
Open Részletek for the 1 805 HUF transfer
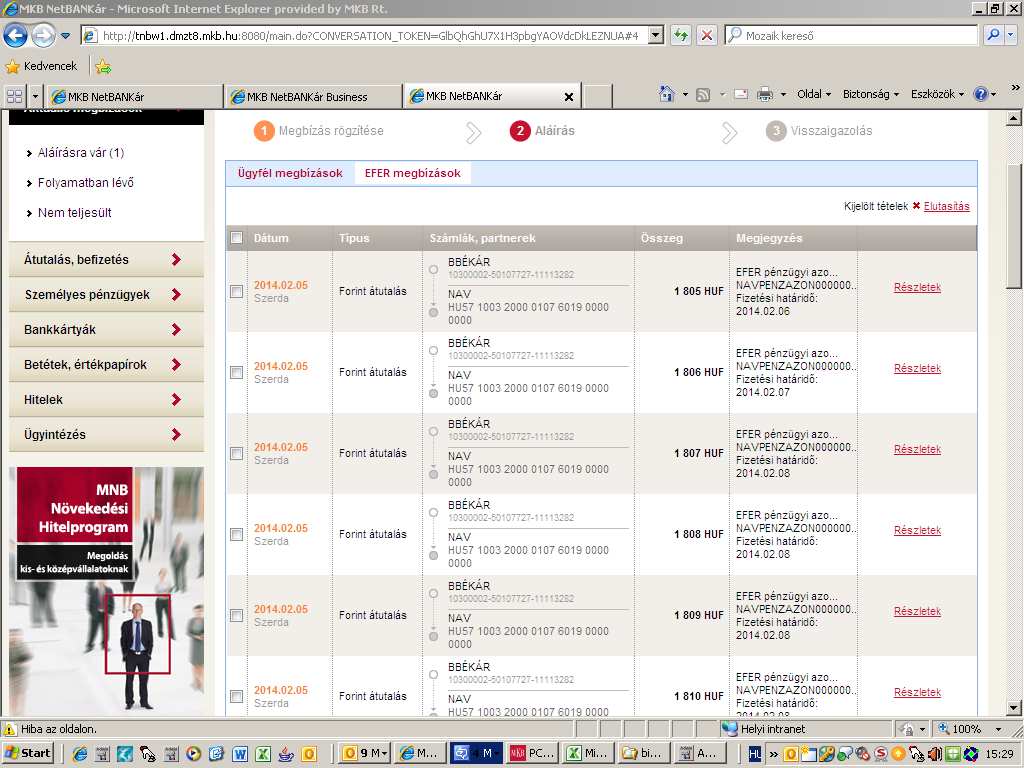(x=917, y=287)
